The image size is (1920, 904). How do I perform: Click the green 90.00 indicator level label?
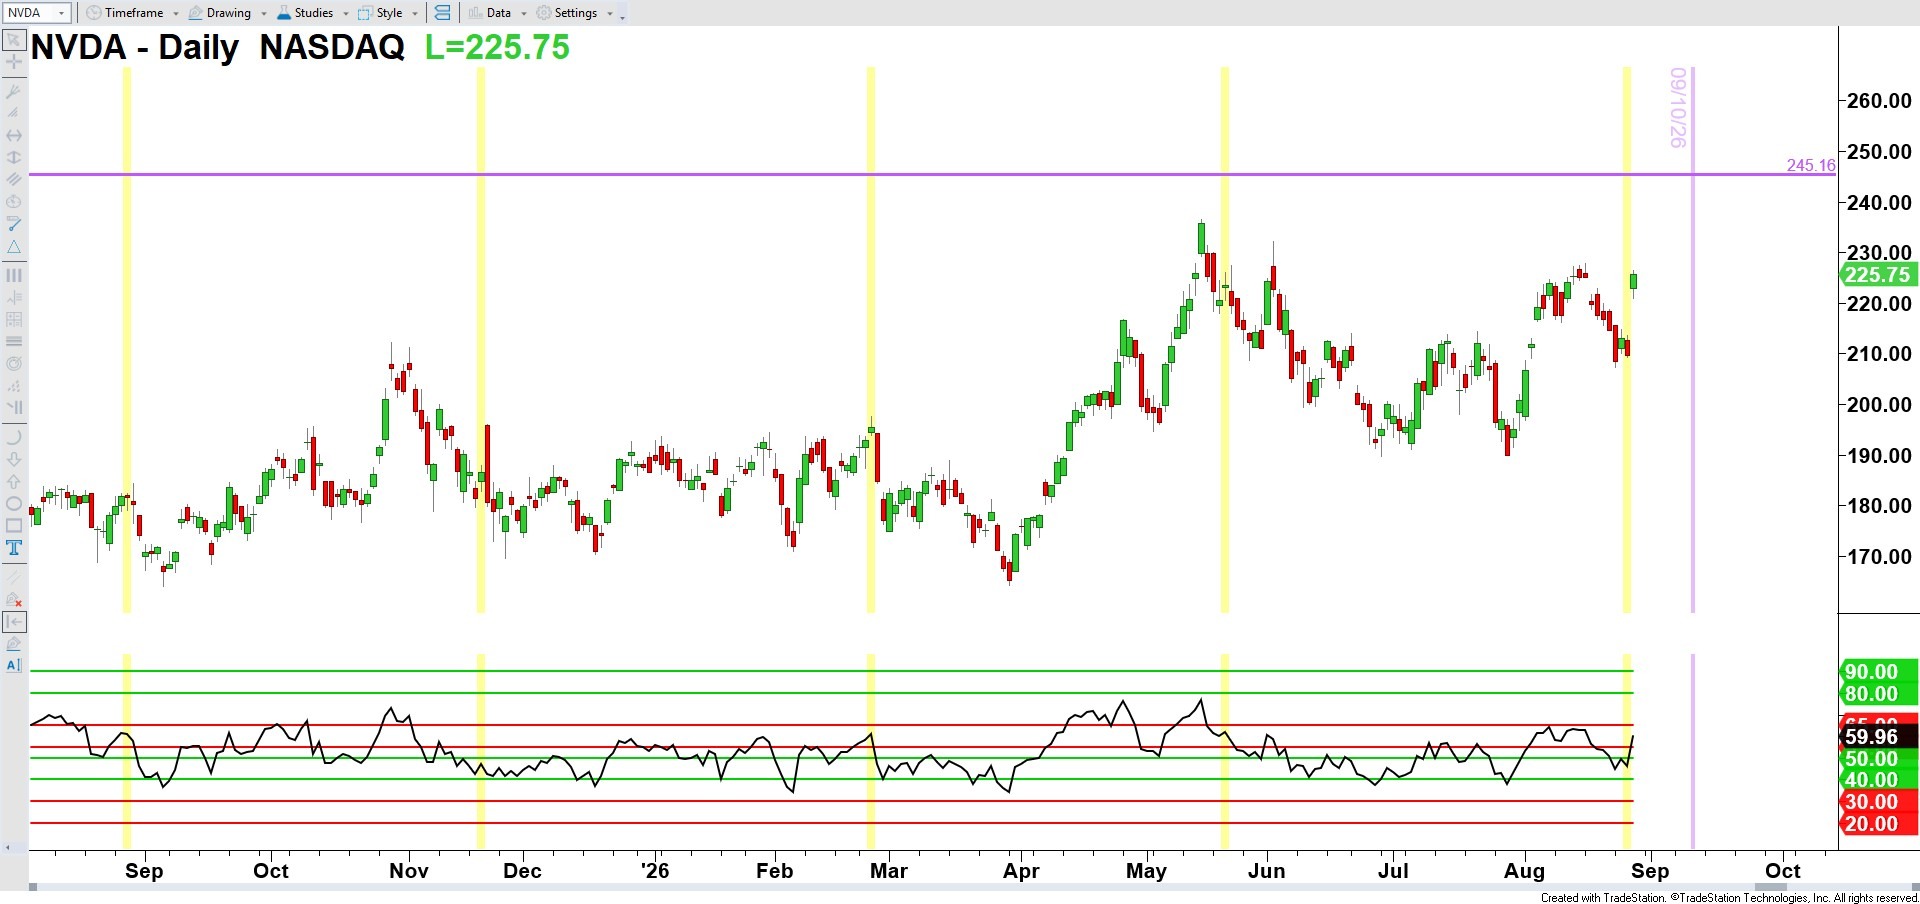coord(1878,672)
